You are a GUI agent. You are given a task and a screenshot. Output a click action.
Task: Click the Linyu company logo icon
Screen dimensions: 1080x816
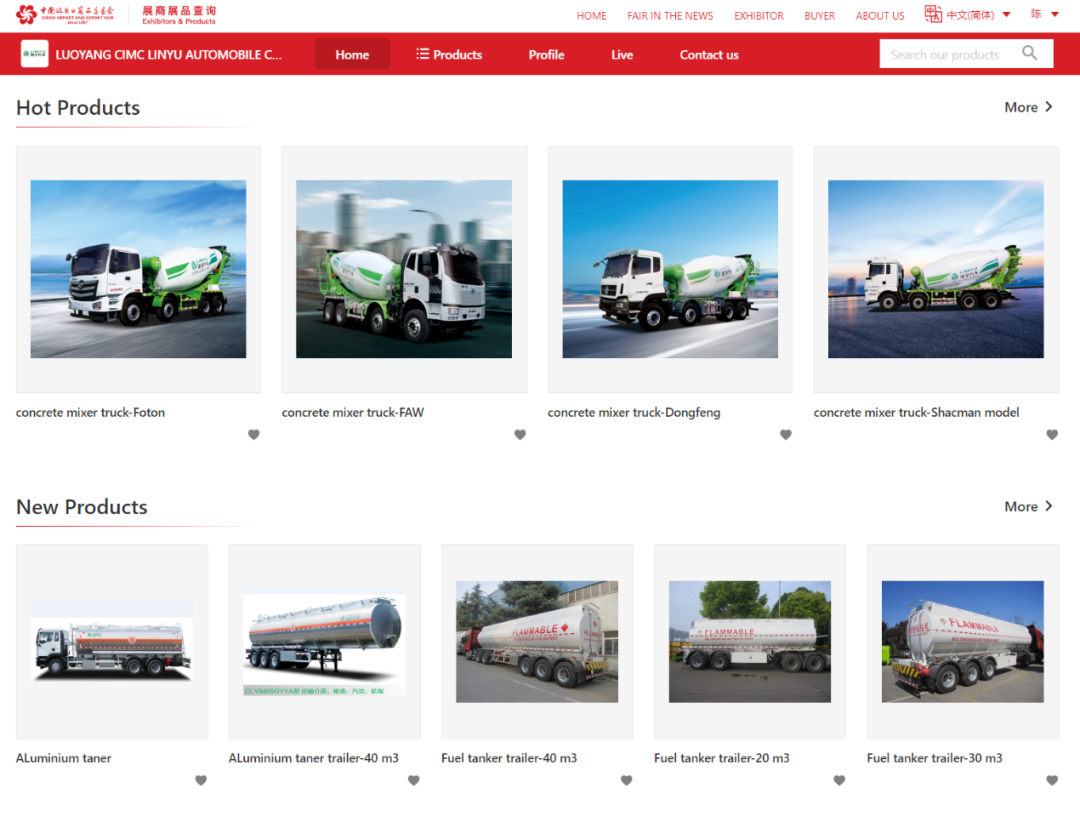tap(35, 54)
